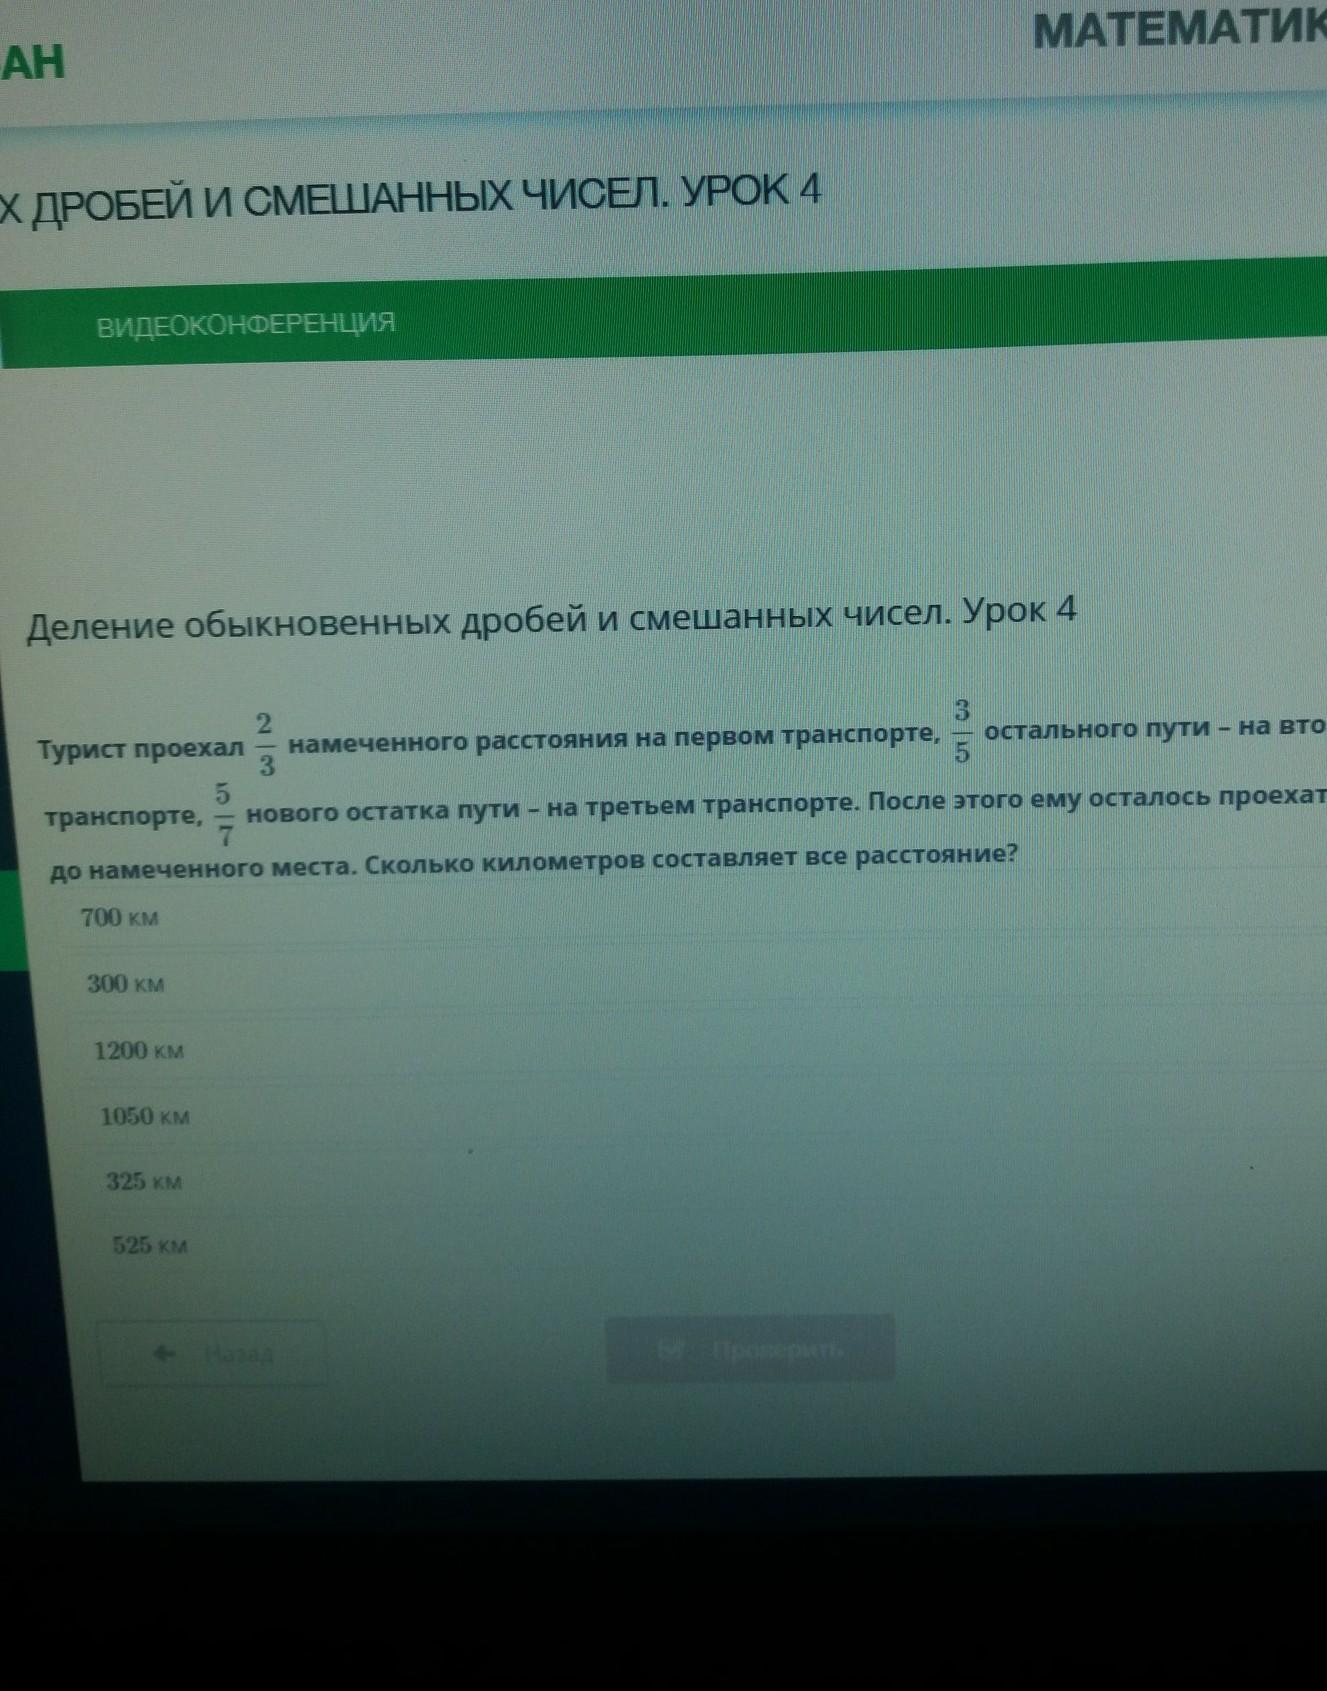Screen dimensions: 1327x1691
Task: Click the lesson heading Деление обыкновенных дробей
Action: pos(552,618)
